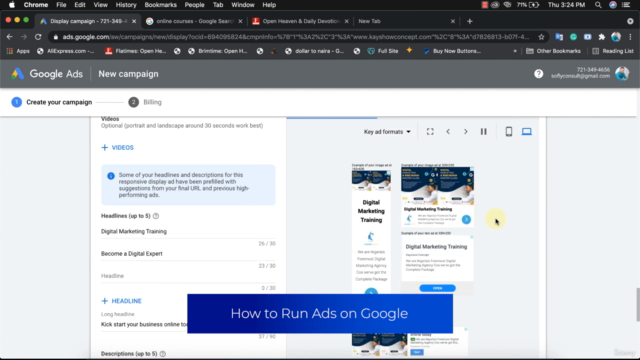Screen dimensions: 640x360
Task: Click the browser forward arrow
Action: point(24,37)
